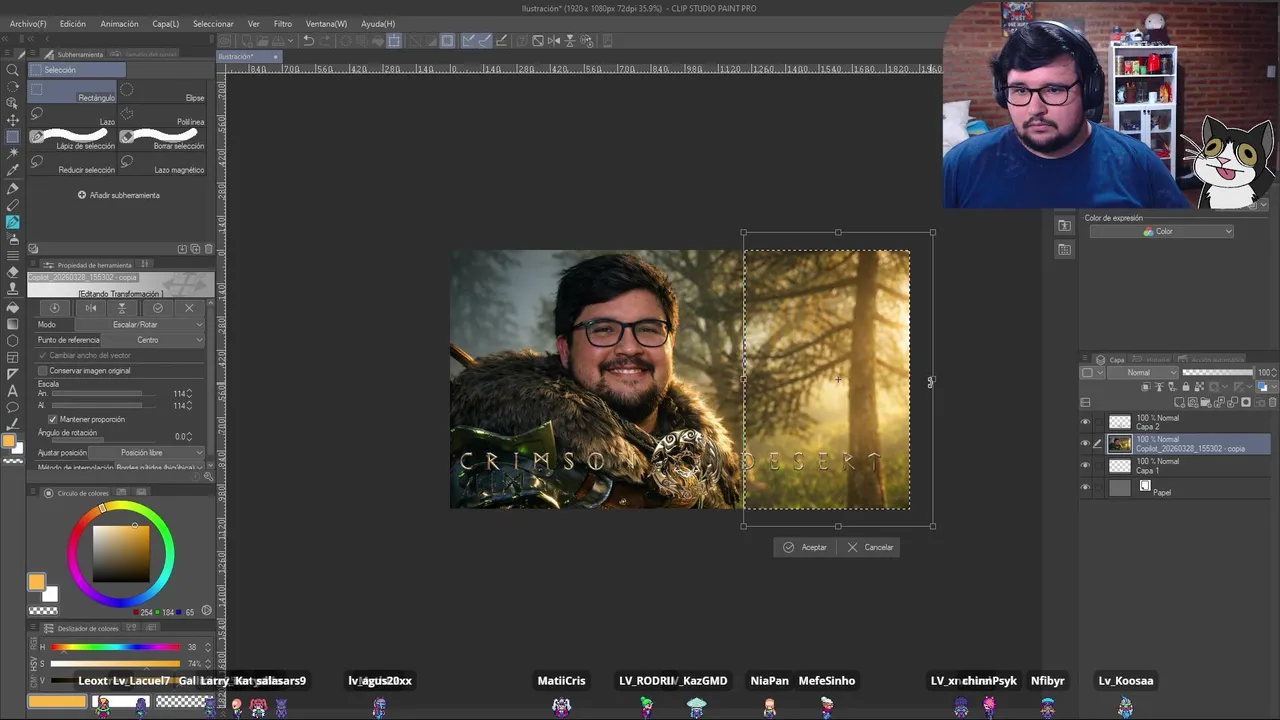
Task: Open Punto de referencia Centro dropdown
Action: [155, 340]
